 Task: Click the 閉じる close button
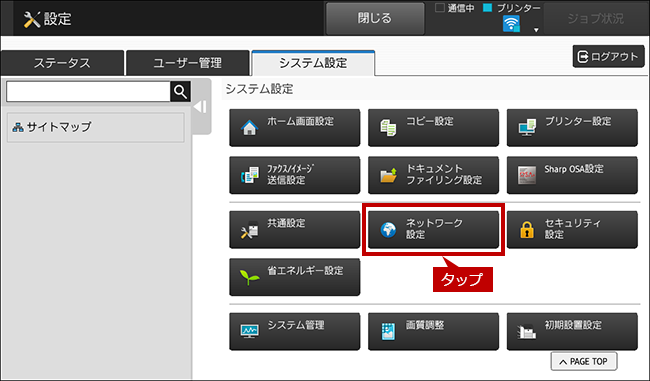(x=375, y=18)
